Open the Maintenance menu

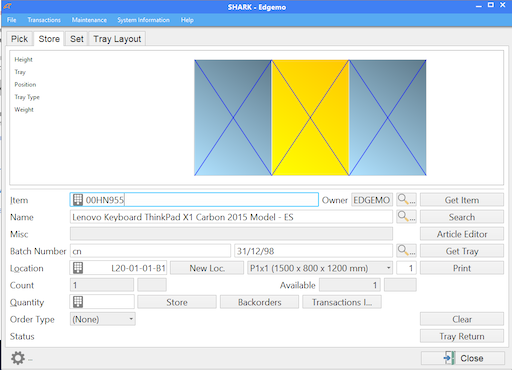tap(89, 20)
